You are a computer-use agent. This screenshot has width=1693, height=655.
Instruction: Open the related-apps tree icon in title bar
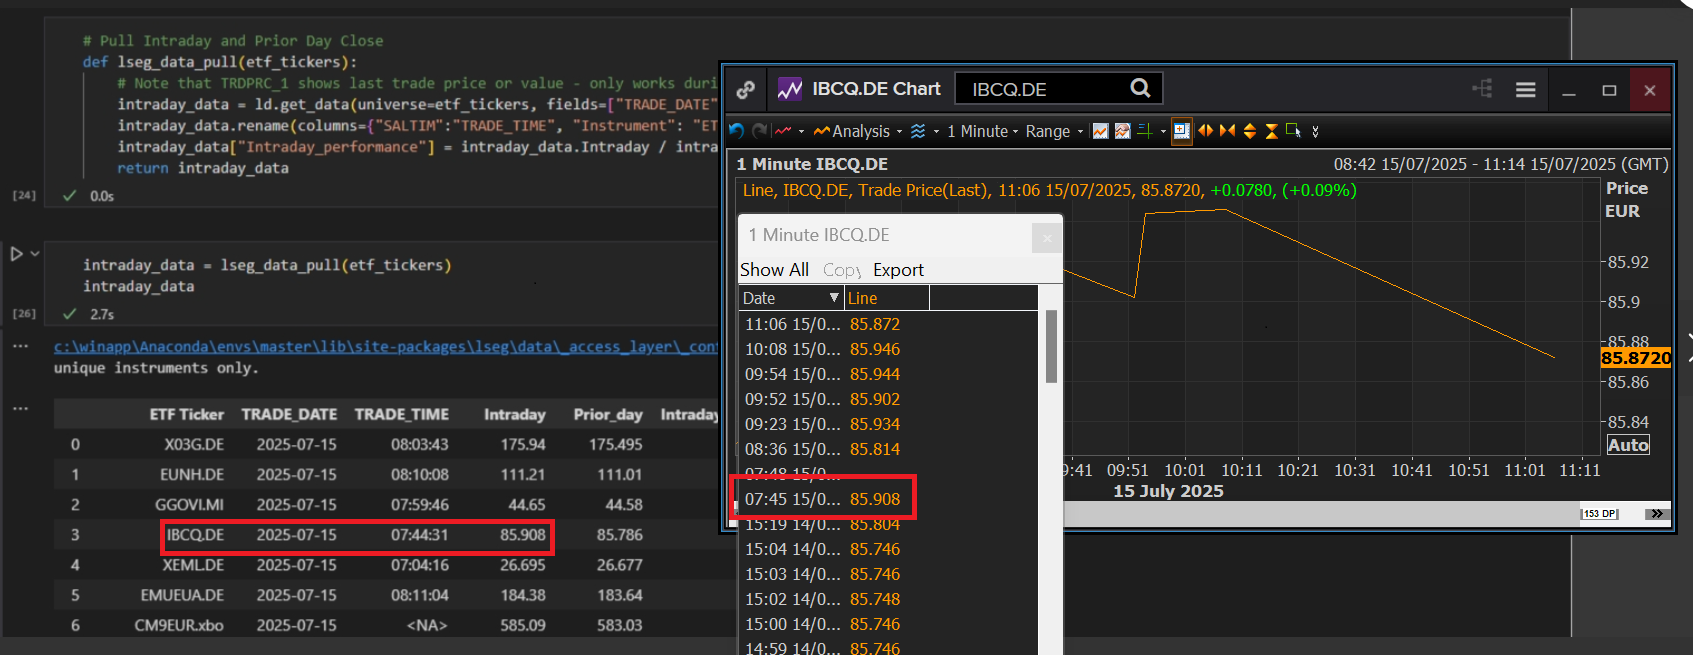[1482, 89]
